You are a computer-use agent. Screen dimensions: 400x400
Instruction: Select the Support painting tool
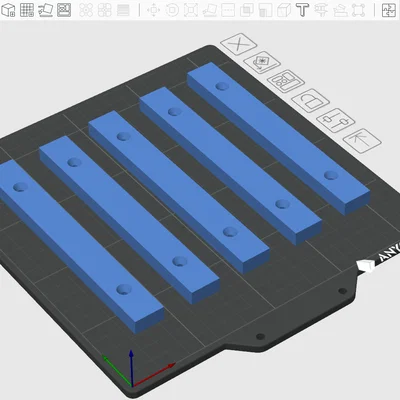pyautogui.click(x=265, y=10)
